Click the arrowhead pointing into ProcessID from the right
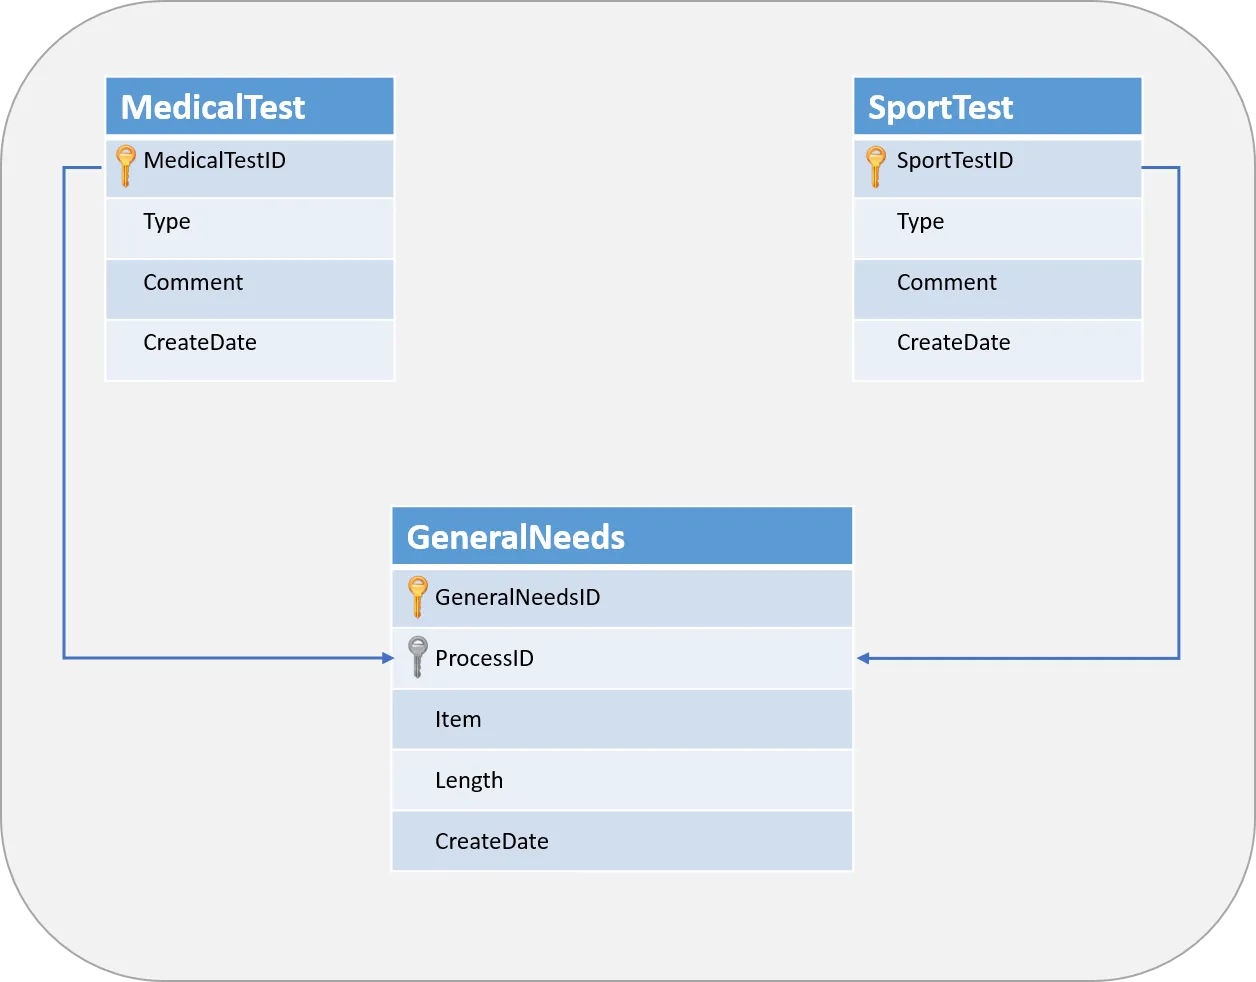The image size is (1256, 982). (864, 658)
